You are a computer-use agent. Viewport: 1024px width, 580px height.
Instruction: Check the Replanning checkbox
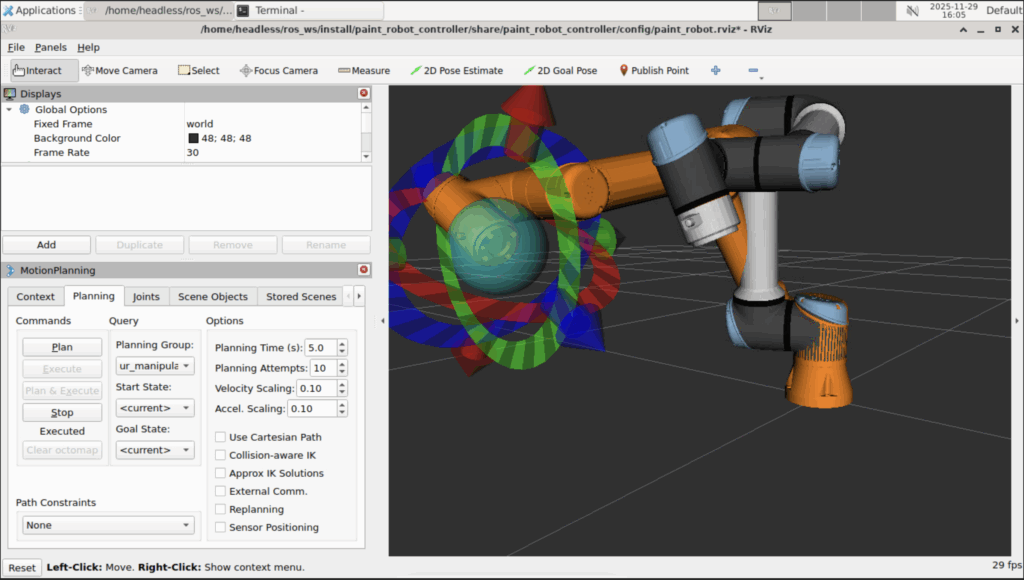(220, 509)
